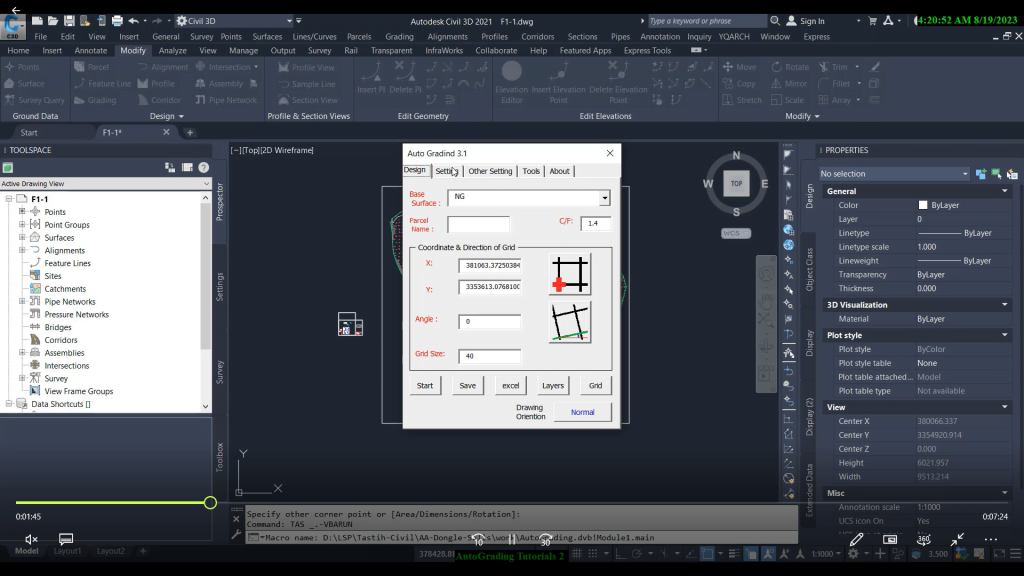Toggle video captions icon
This screenshot has height=576, width=1024.
coord(66,539)
